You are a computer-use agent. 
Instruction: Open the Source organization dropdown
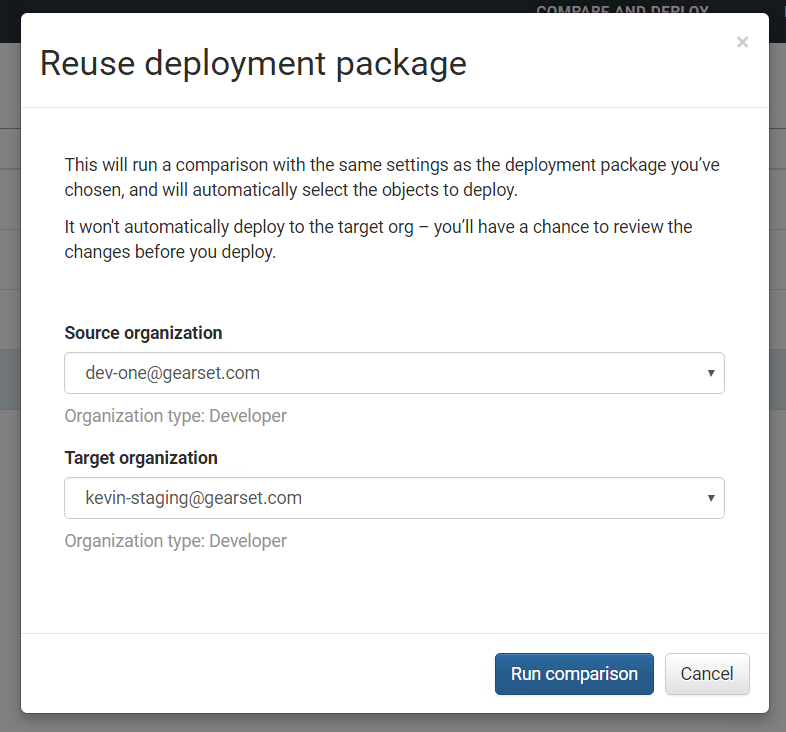click(x=394, y=373)
